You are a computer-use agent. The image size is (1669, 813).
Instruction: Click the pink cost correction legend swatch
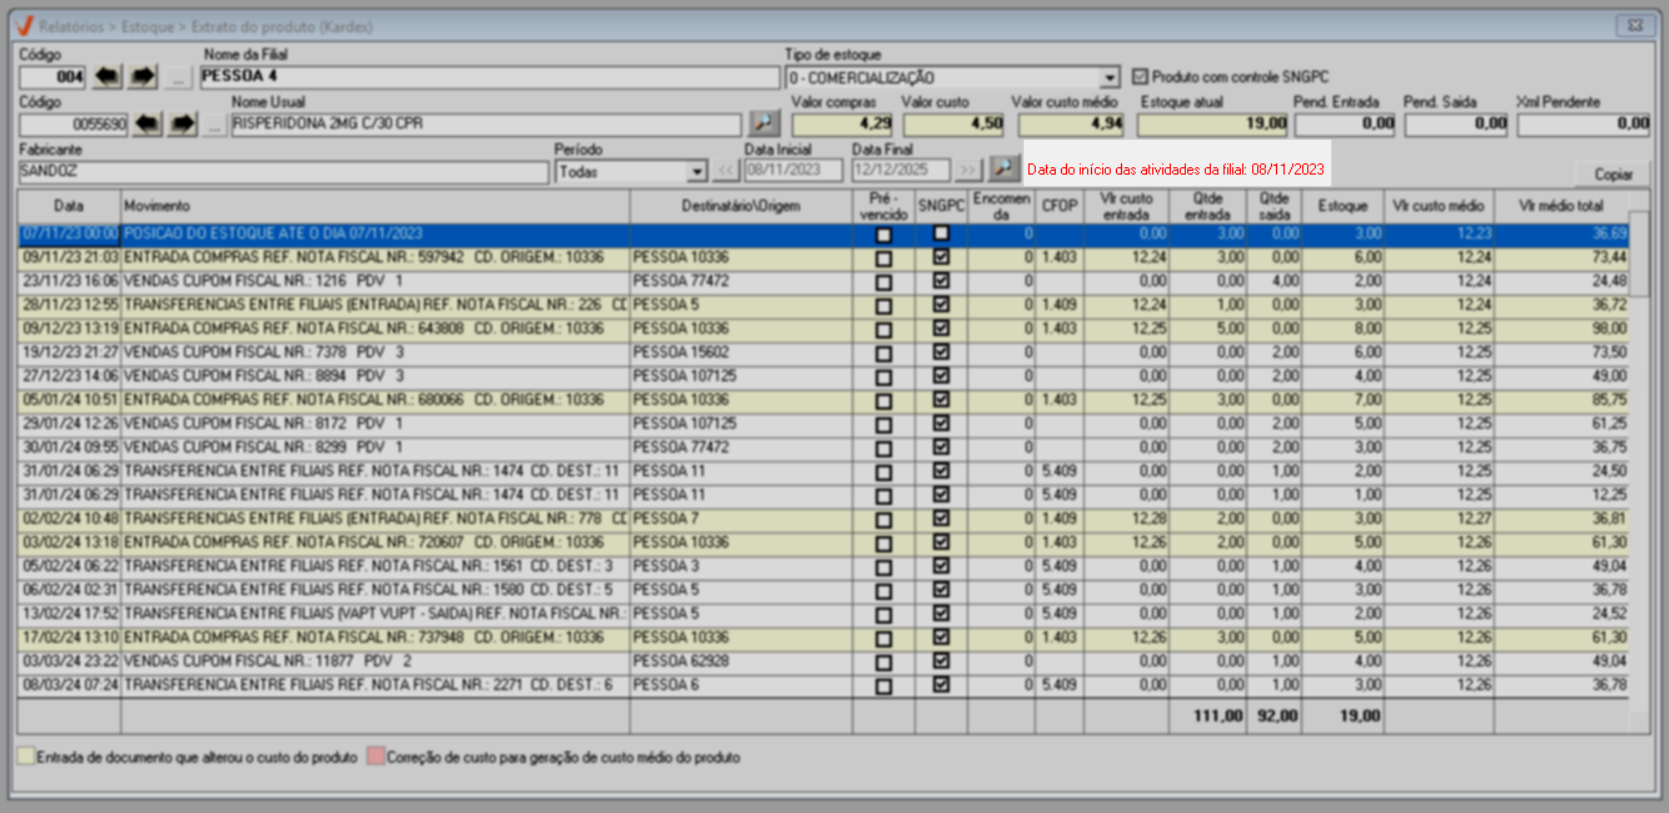click(376, 757)
